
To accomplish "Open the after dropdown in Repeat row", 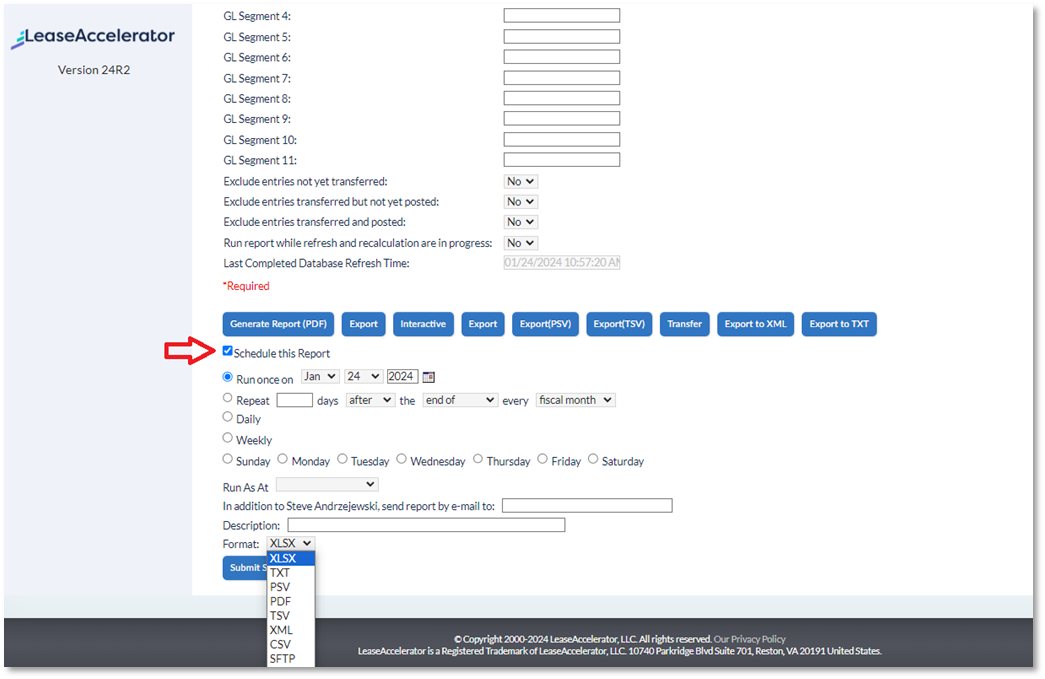I will (370, 400).
